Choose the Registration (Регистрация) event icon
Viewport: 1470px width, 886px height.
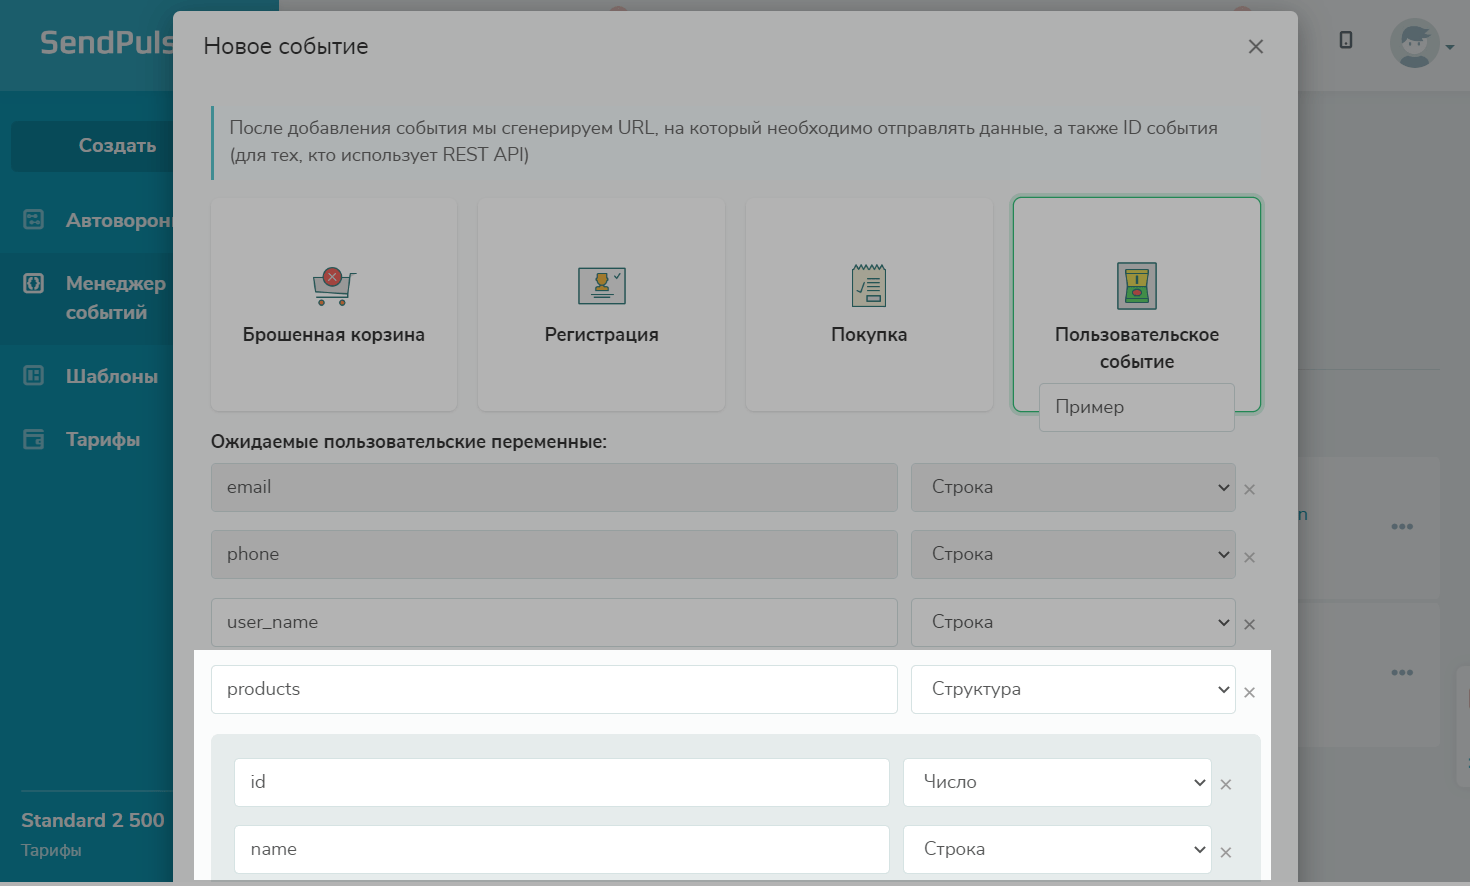(x=601, y=286)
